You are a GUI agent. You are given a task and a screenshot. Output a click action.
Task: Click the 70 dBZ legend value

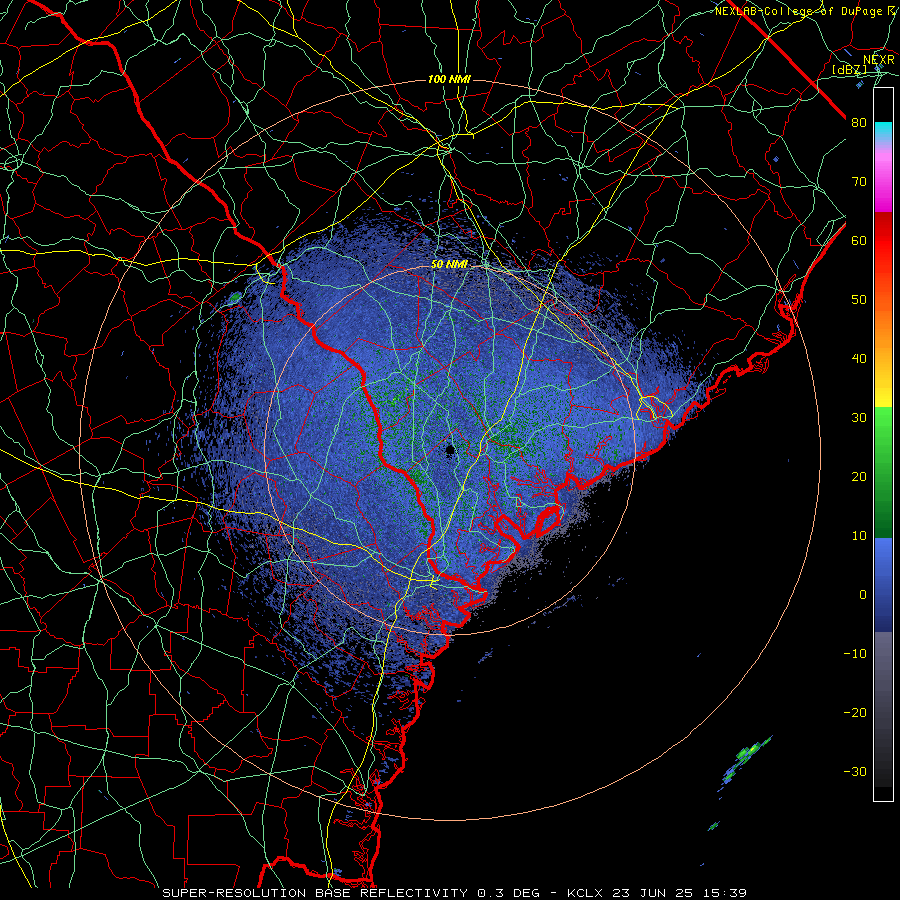point(859,182)
